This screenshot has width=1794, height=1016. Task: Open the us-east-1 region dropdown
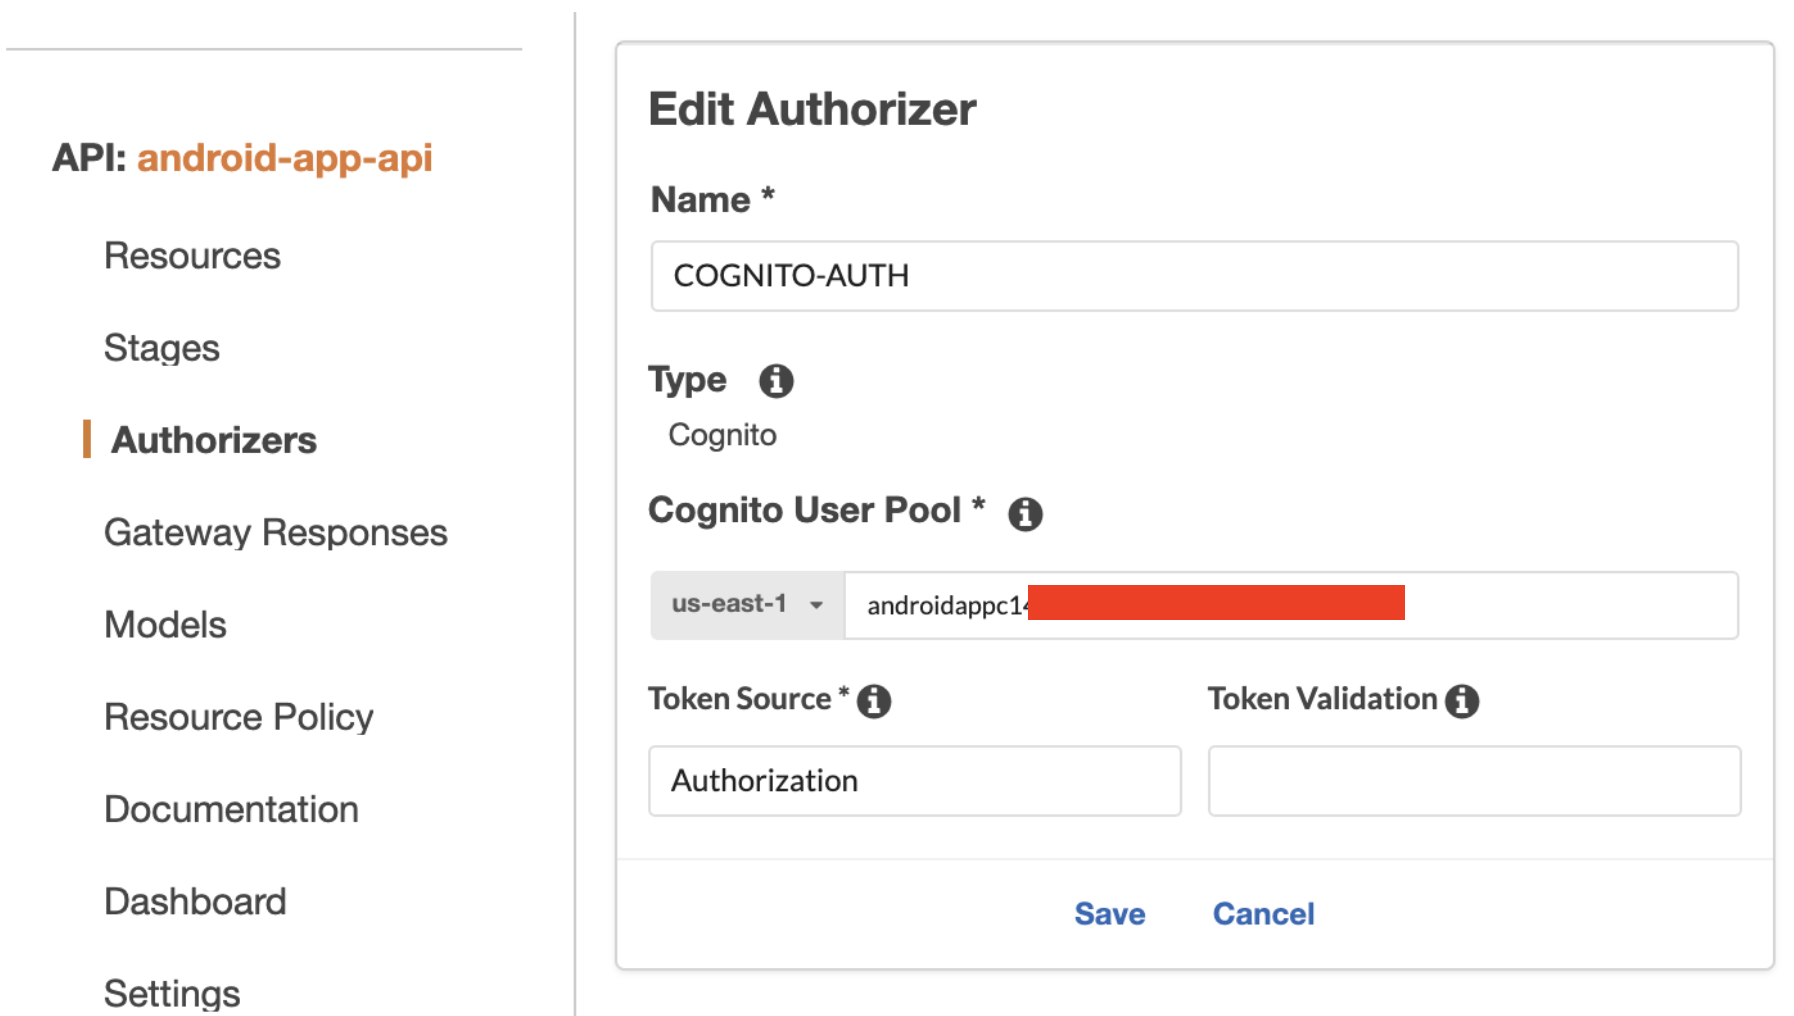tap(747, 605)
